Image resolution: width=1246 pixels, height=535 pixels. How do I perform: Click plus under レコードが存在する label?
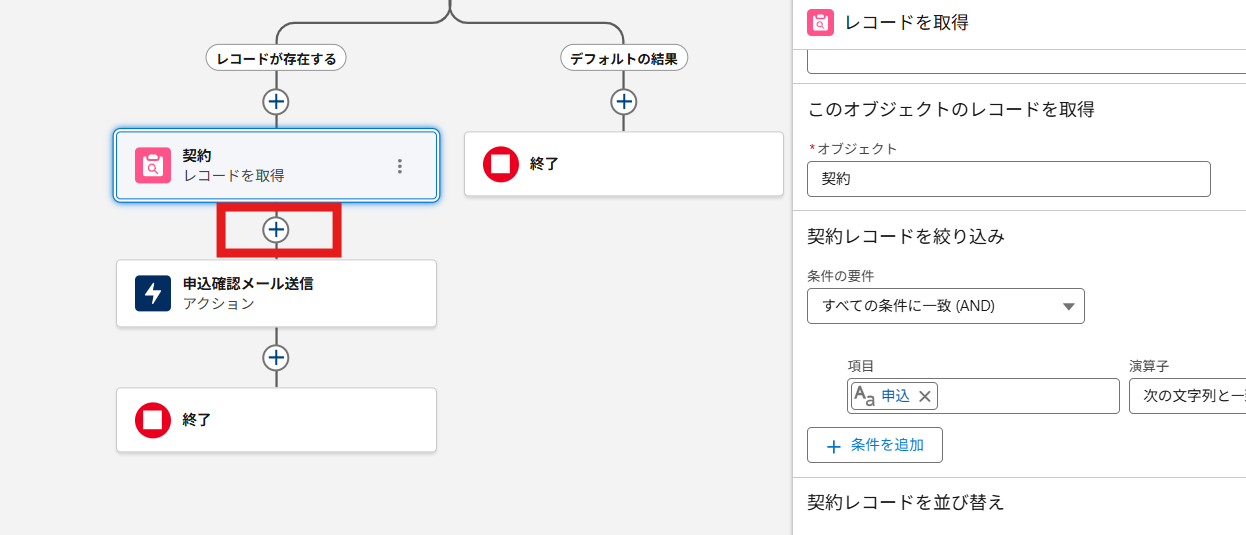276,101
